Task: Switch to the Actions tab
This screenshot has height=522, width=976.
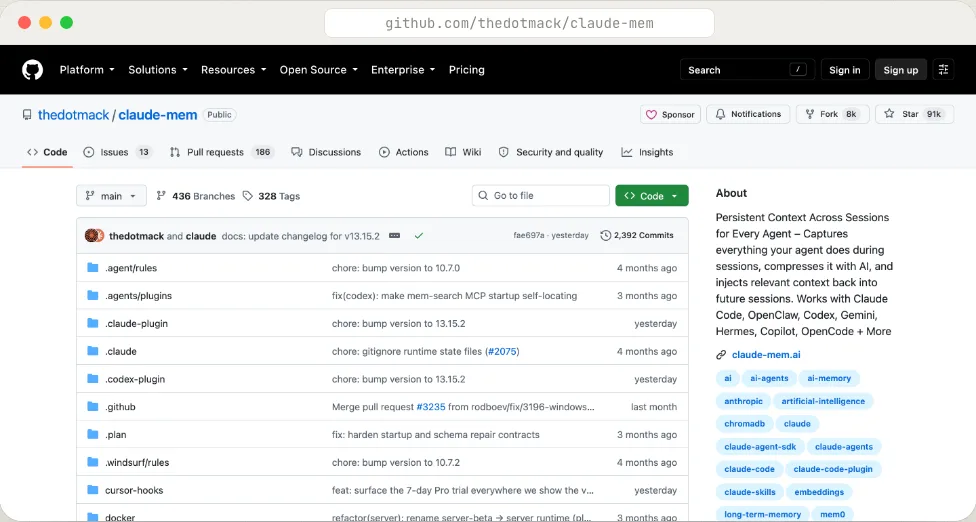Action: click(x=404, y=152)
